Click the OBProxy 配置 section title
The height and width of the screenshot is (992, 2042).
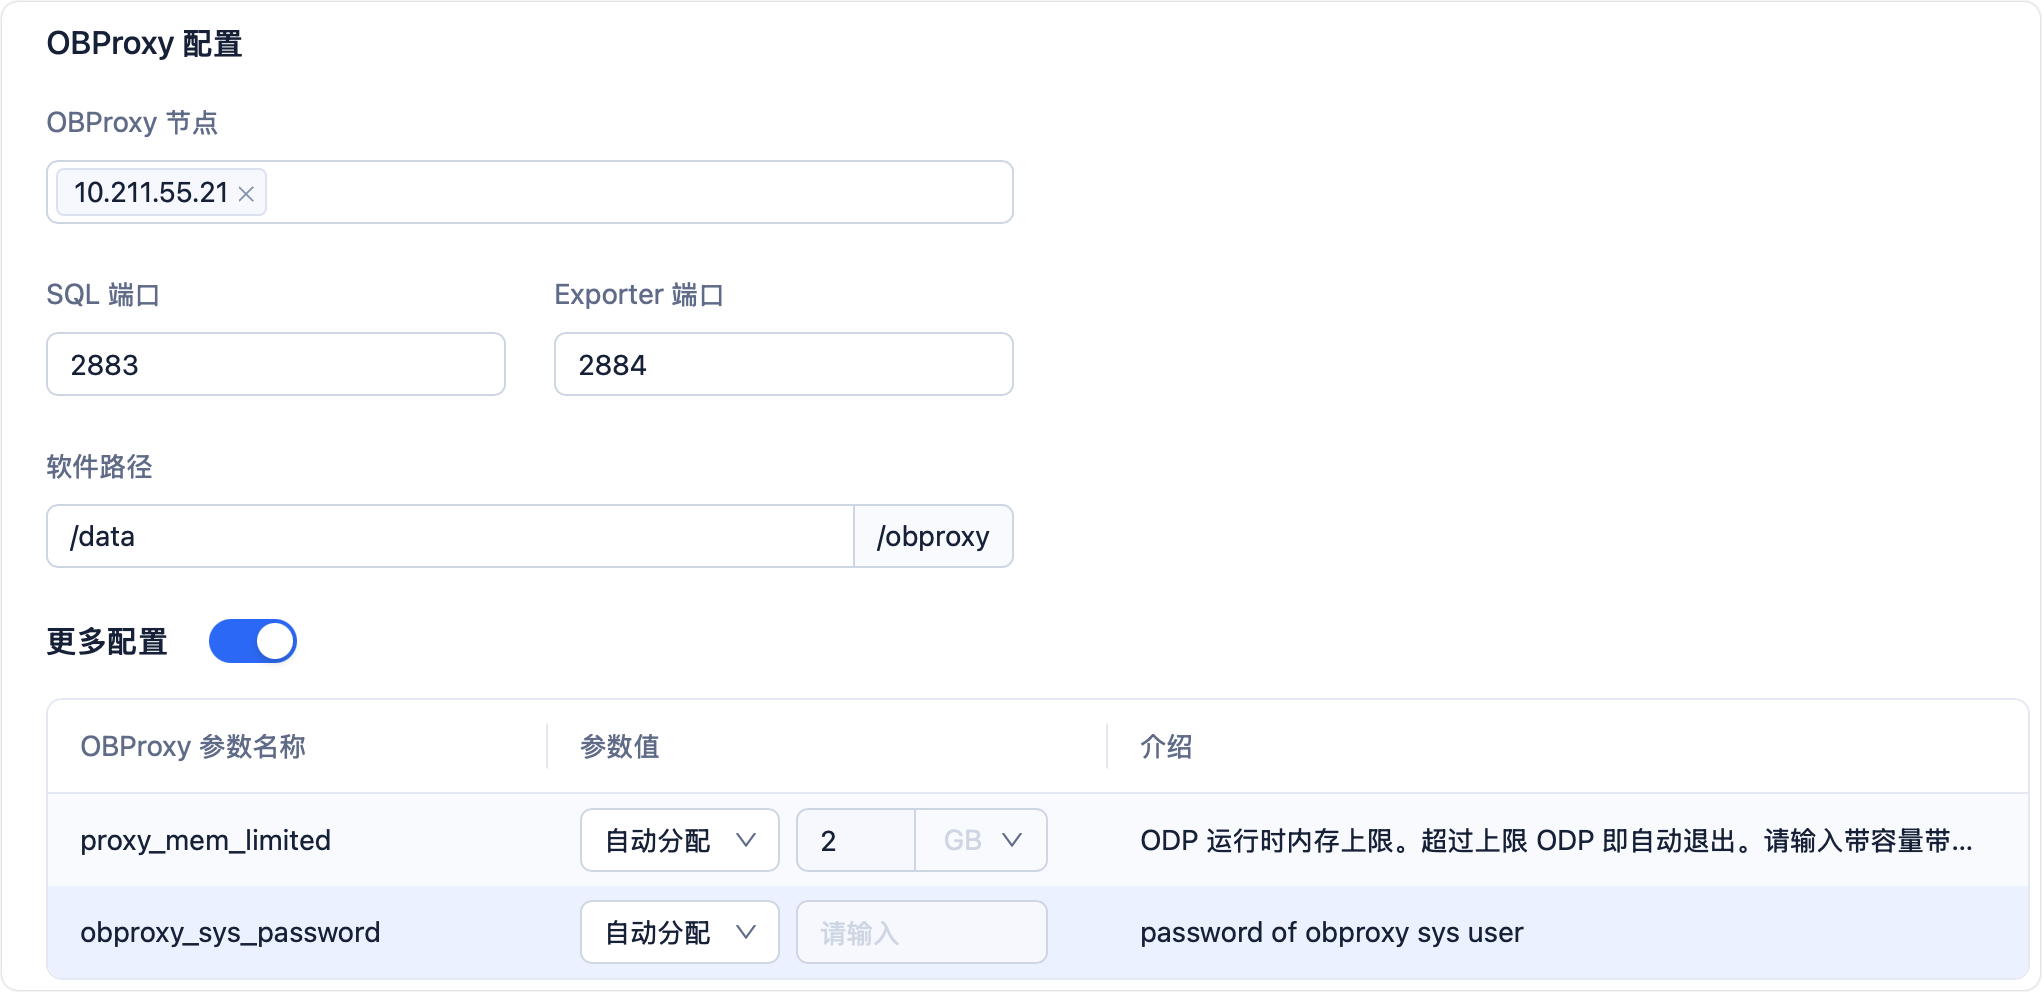[x=143, y=43]
